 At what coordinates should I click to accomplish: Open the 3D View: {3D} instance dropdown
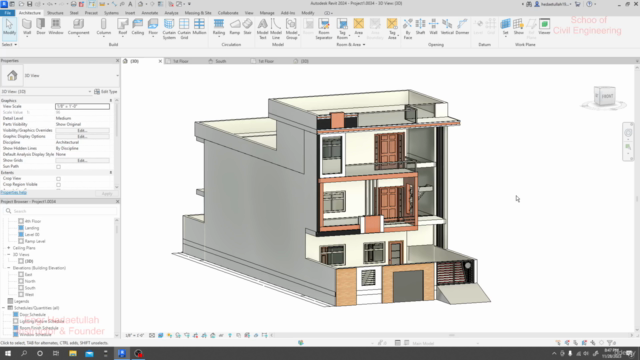coord(90,91)
